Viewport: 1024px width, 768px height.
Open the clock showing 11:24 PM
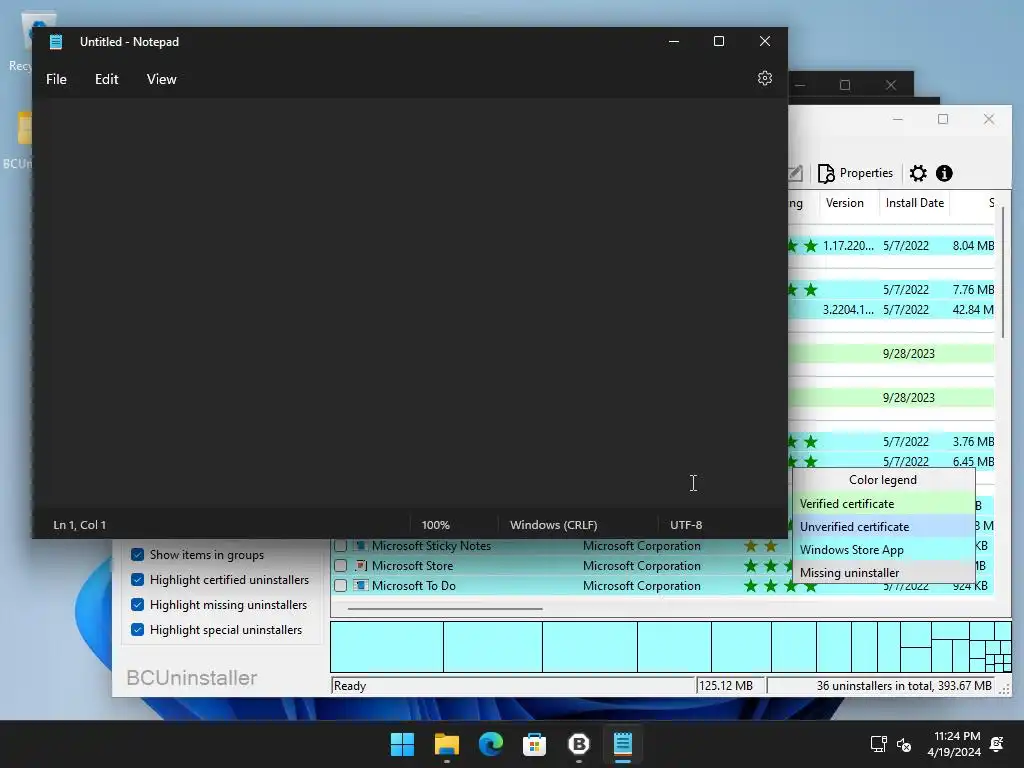coord(953,744)
